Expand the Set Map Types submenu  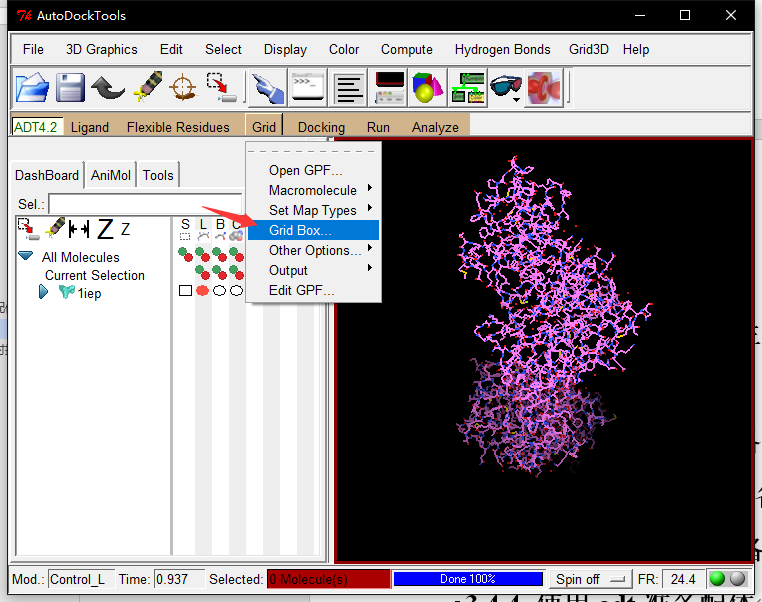tap(313, 210)
